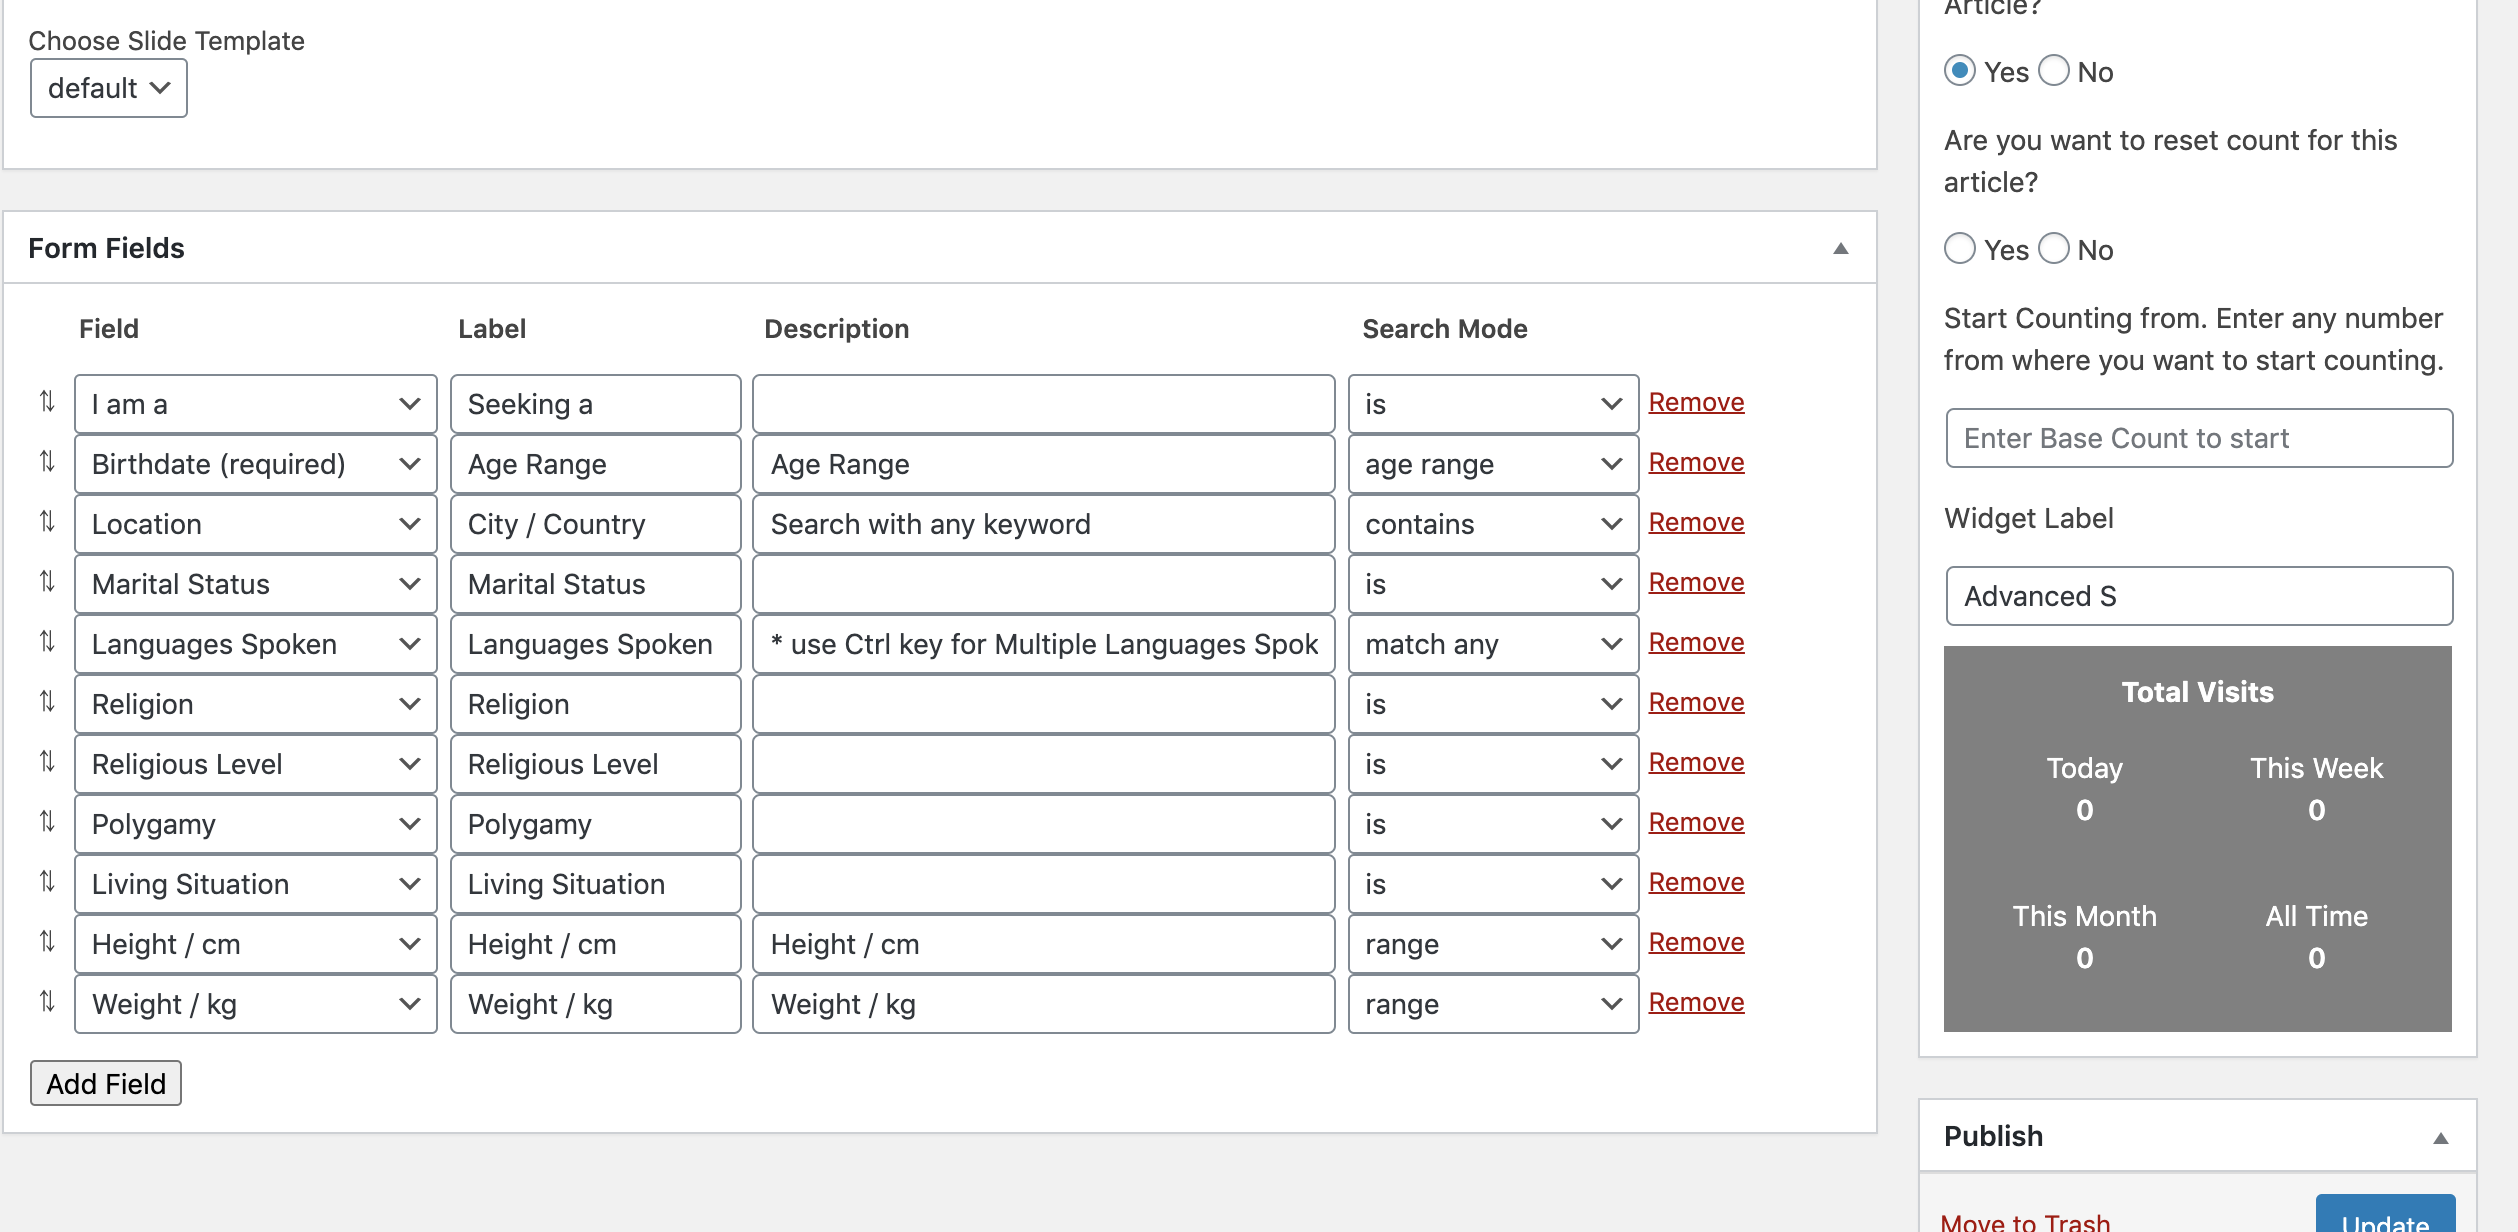Click the 'All Time' visits label
Image resolution: width=2518 pixels, height=1232 pixels.
coord(2316,916)
